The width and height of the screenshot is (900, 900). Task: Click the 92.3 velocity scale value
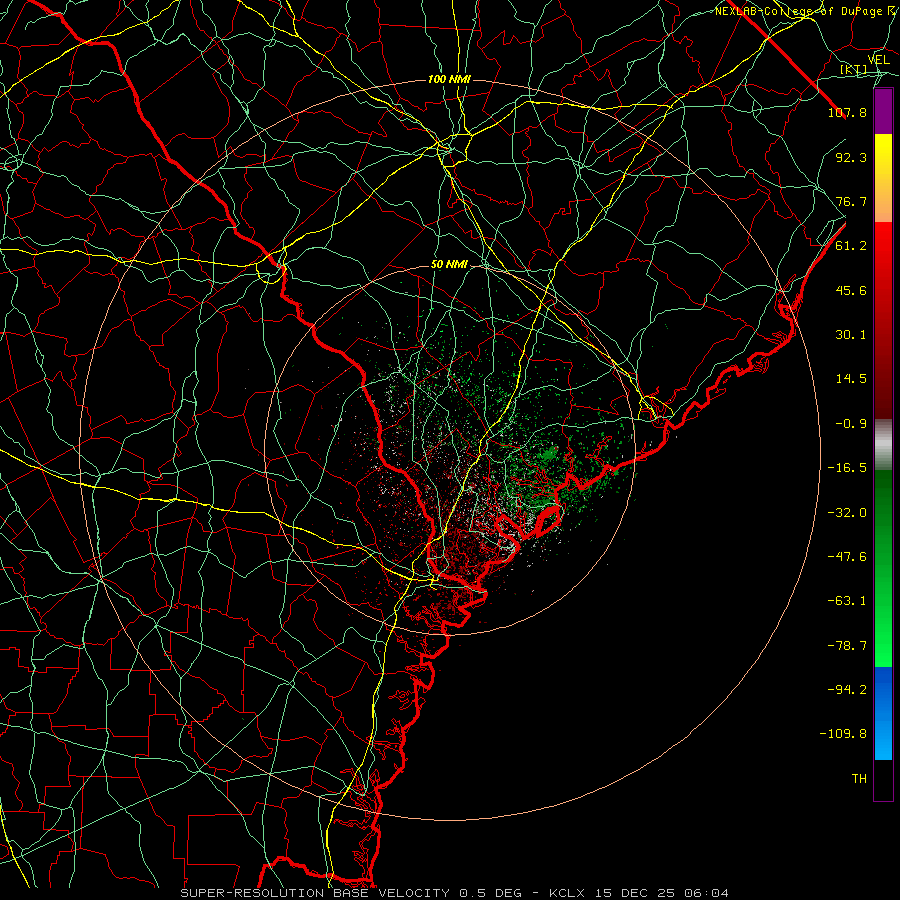click(x=851, y=157)
